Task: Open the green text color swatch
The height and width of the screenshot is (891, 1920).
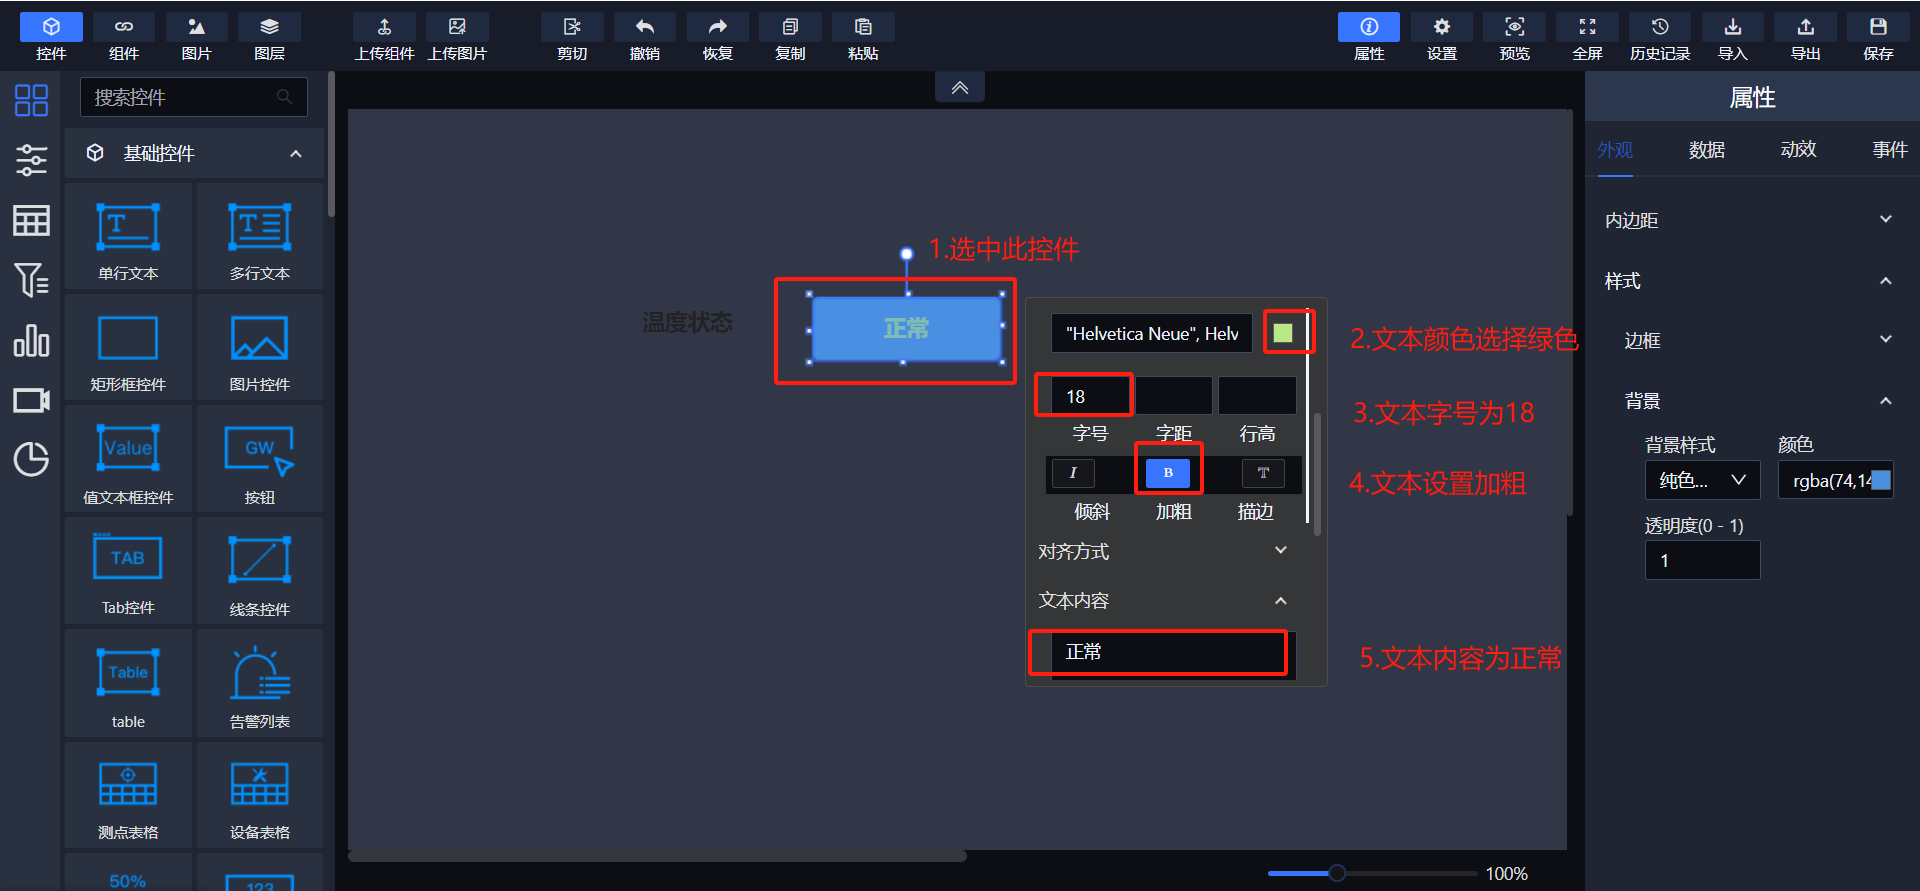Action: click(1283, 333)
